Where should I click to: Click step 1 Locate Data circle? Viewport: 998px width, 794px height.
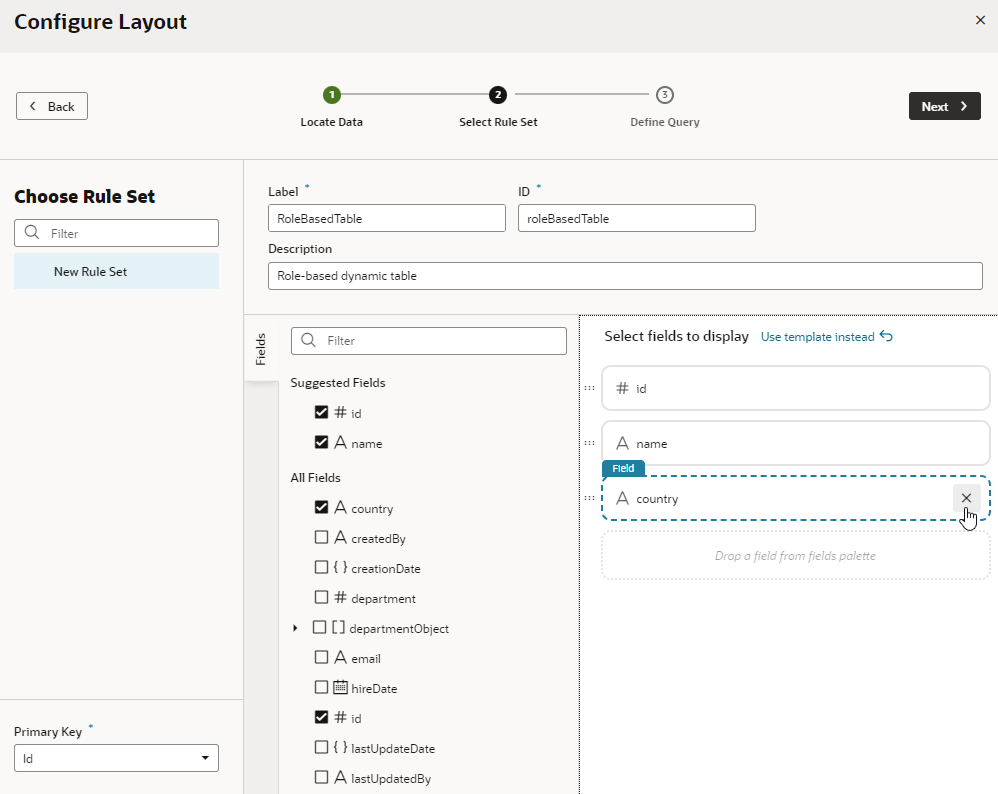(332, 95)
